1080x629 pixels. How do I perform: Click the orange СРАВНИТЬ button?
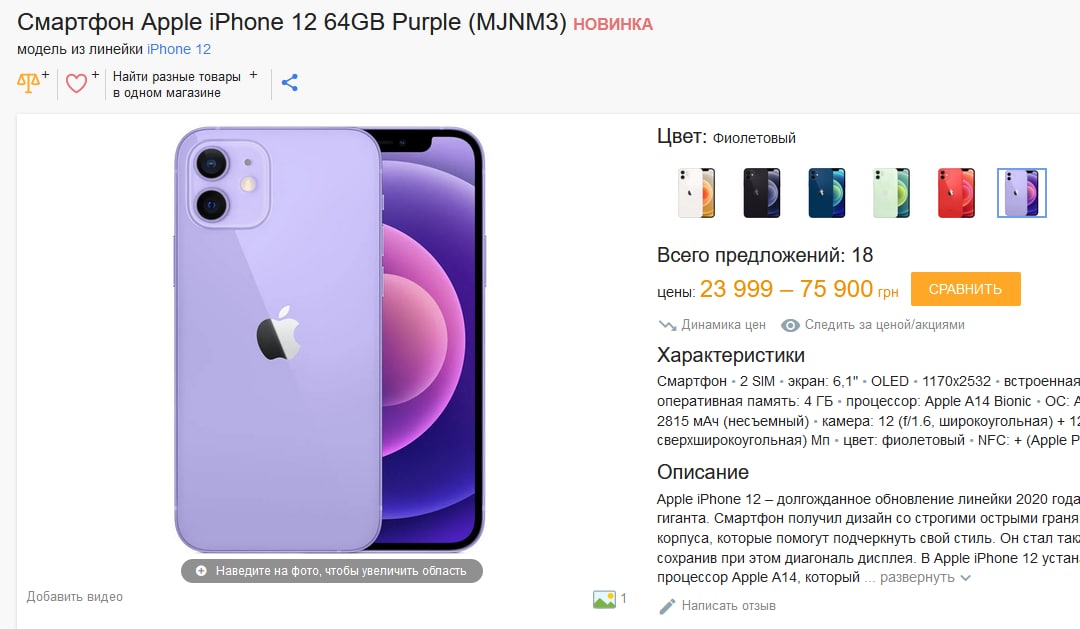[x=965, y=289]
